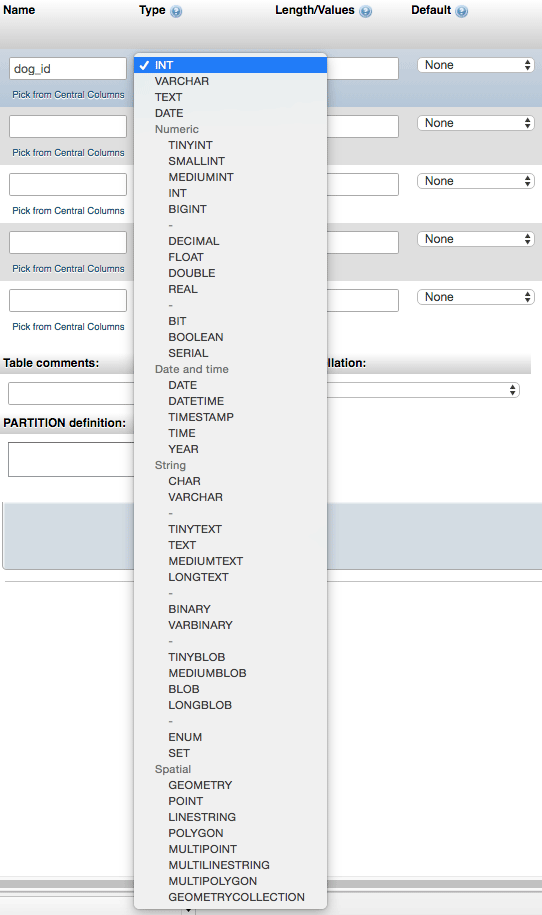Open the Default dropdown for dog_id row
The width and height of the screenshot is (542, 915).
pos(475,65)
